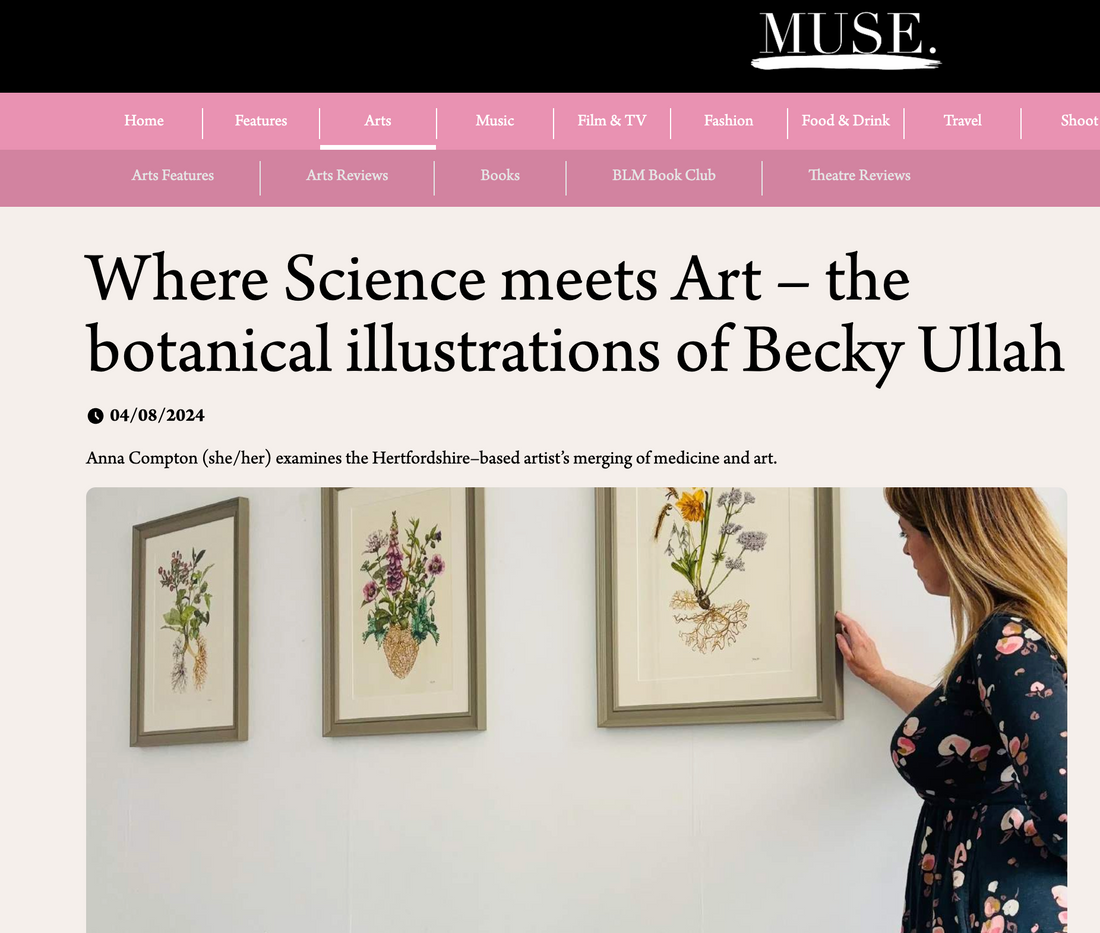Go to the Features section
Screen dimensions: 1100x933
pyautogui.click(x=261, y=121)
